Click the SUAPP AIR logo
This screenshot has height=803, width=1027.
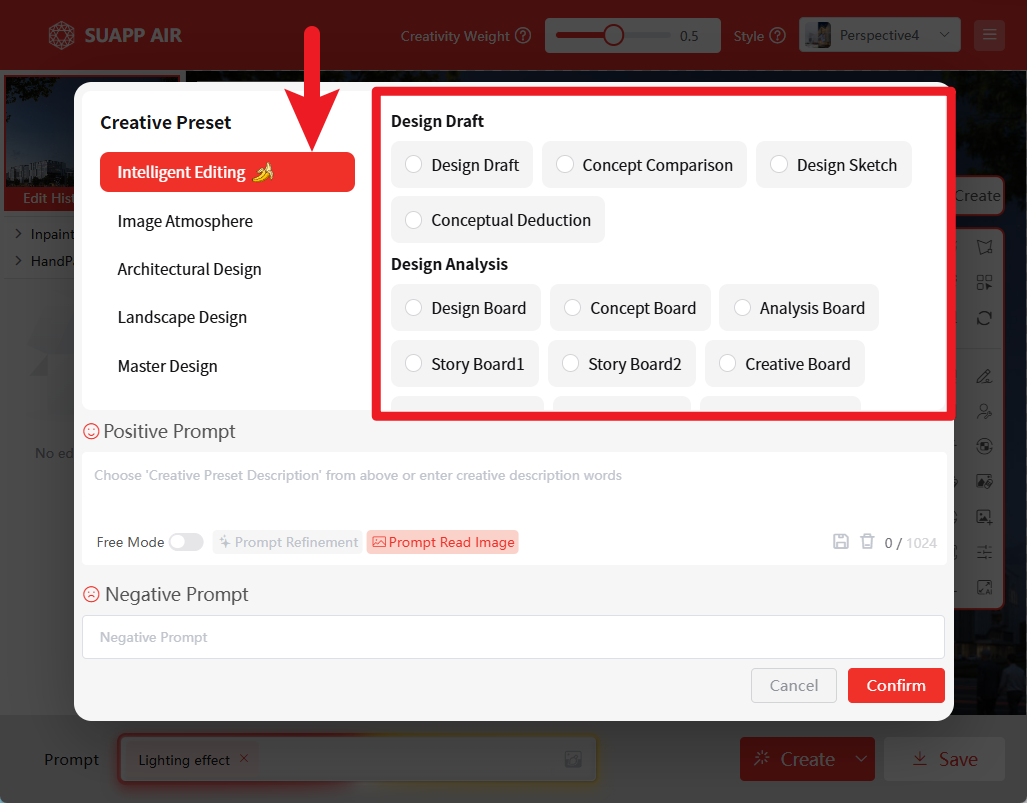click(115, 36)
